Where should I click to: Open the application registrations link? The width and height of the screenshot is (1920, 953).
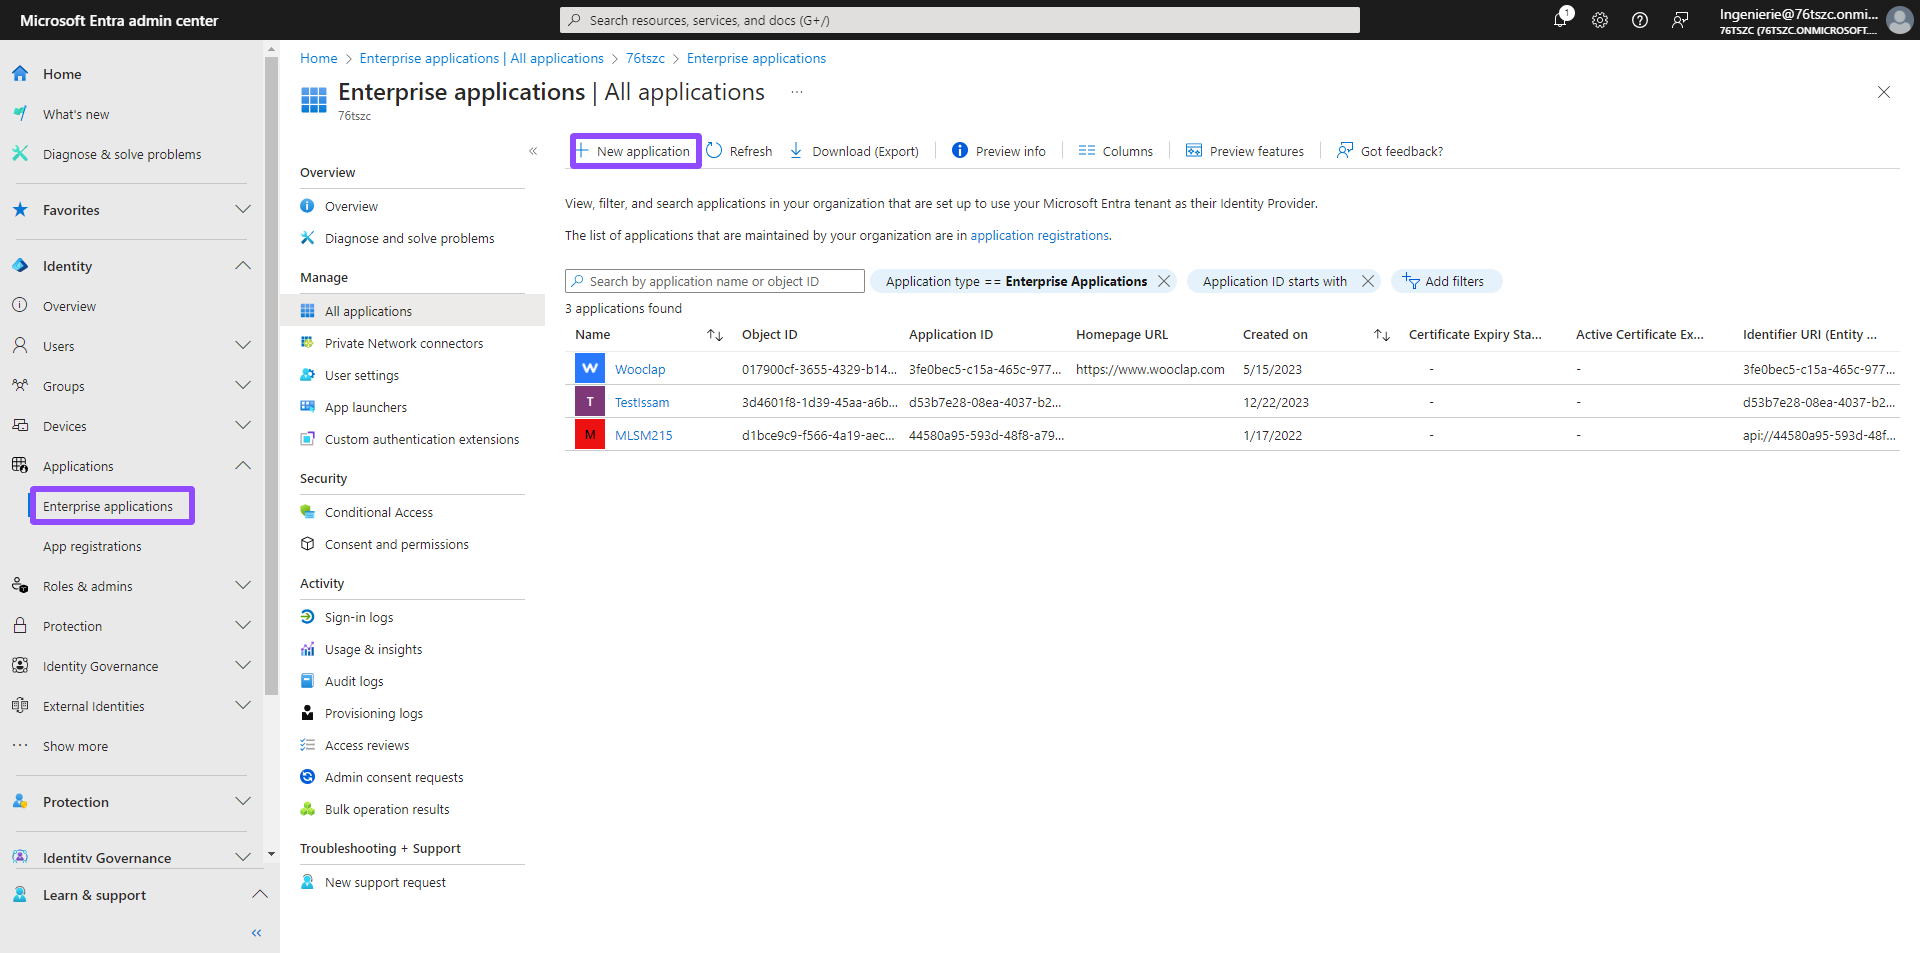click(1039, 235)
